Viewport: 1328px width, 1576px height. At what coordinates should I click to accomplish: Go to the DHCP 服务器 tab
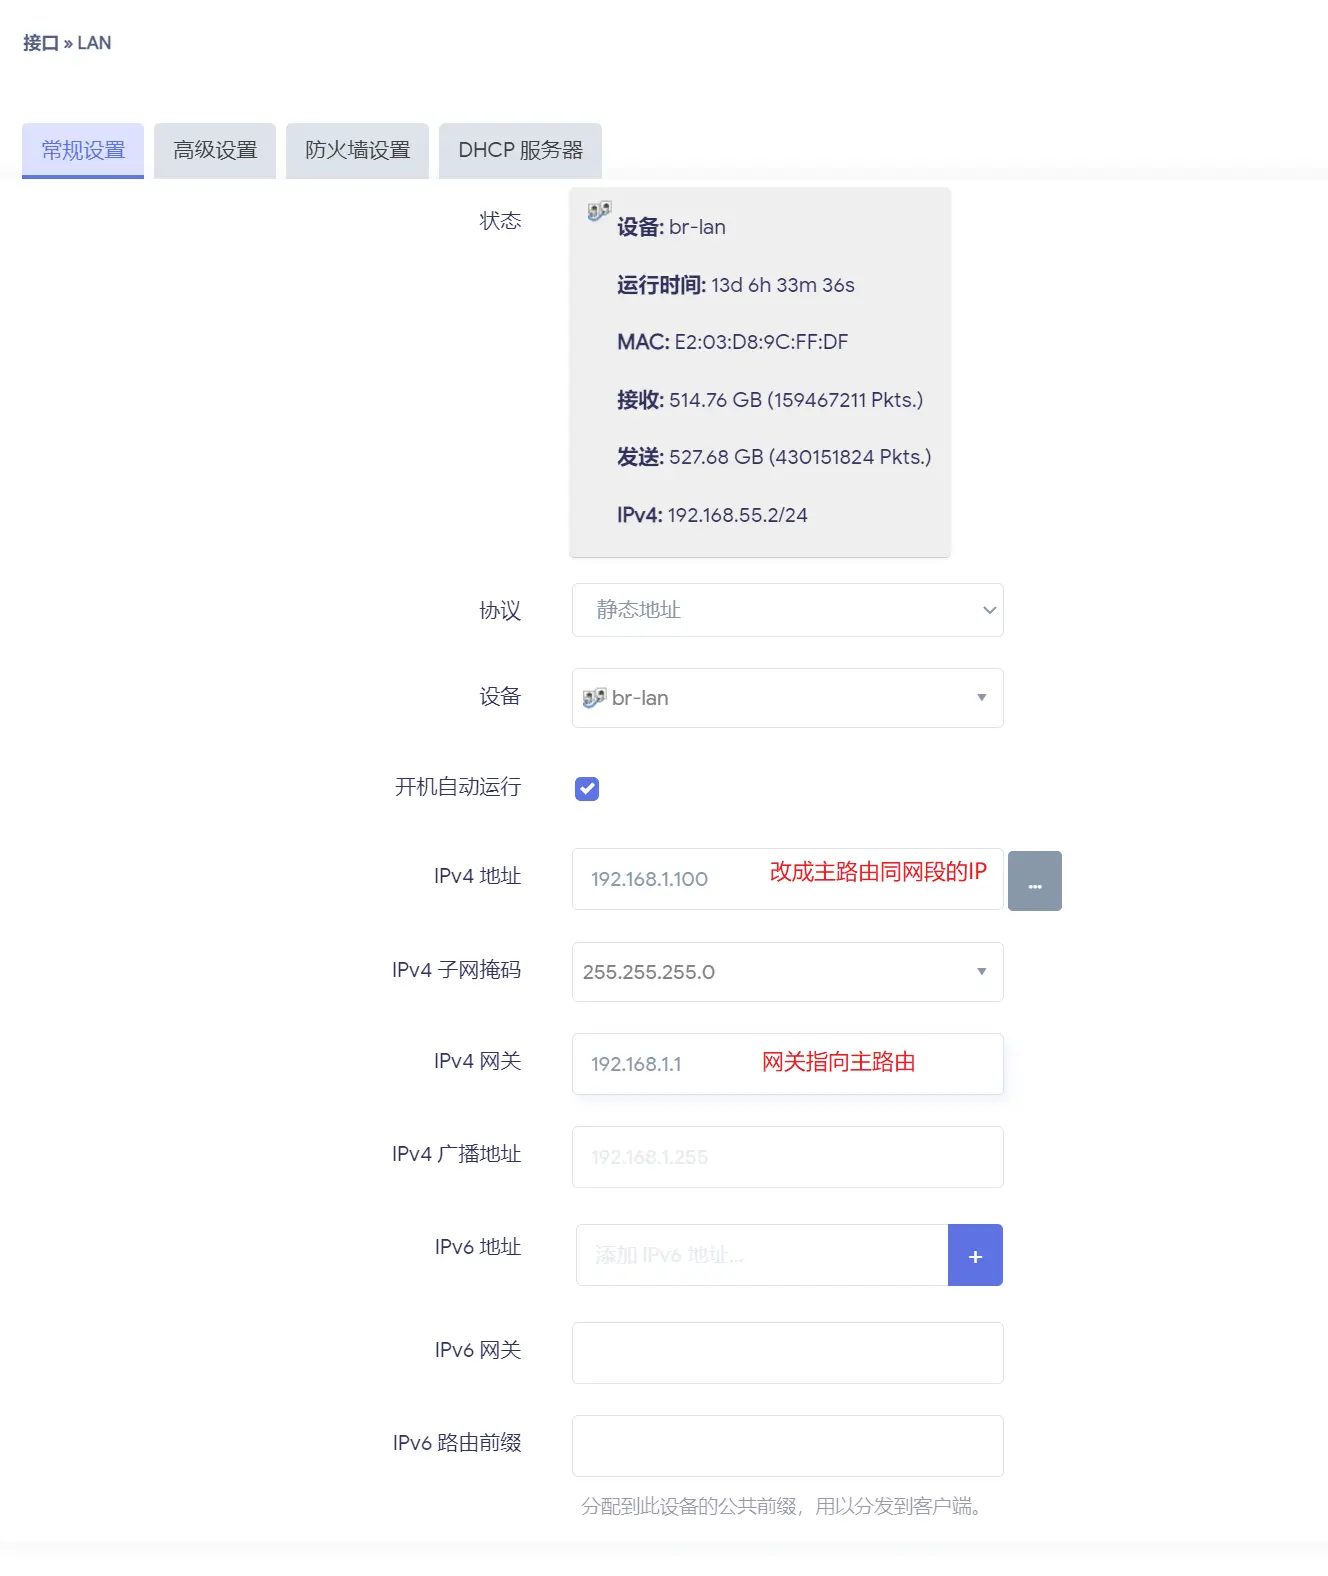520,151
